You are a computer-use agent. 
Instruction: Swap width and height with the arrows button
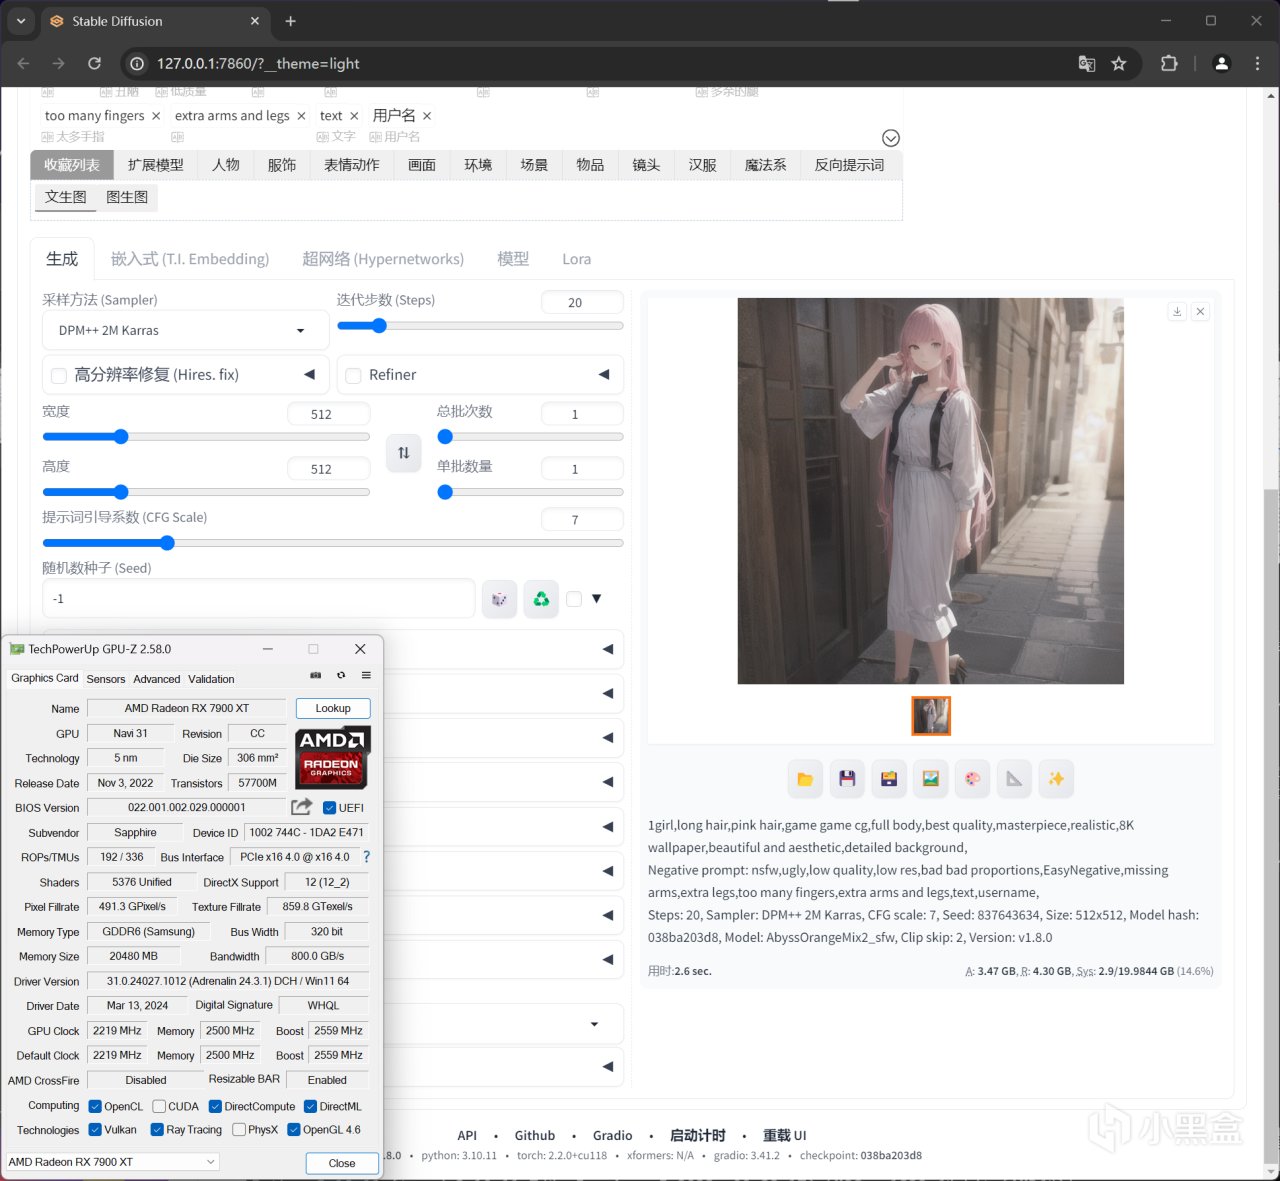404,453
